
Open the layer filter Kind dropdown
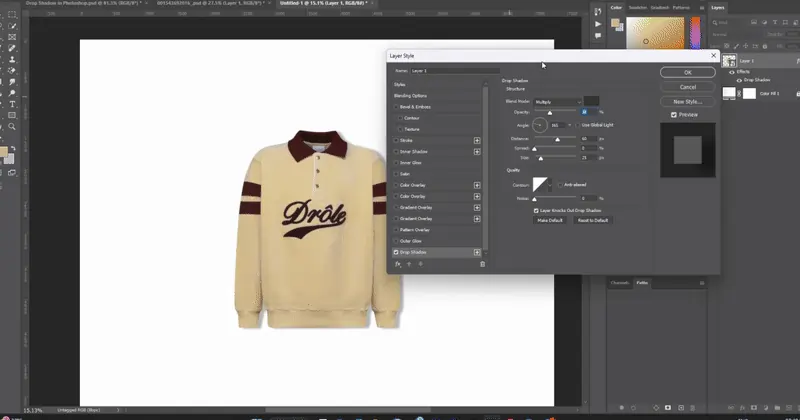pyautogui.click(x=730, y=22)
